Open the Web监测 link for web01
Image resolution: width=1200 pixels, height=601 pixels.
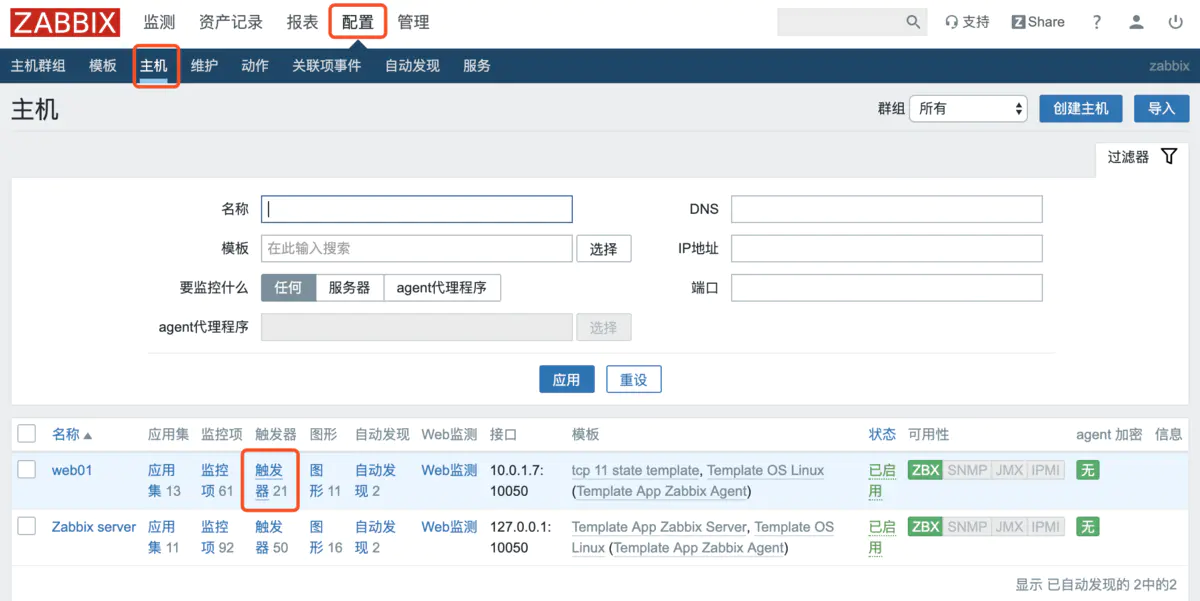(x=449, y=470)
